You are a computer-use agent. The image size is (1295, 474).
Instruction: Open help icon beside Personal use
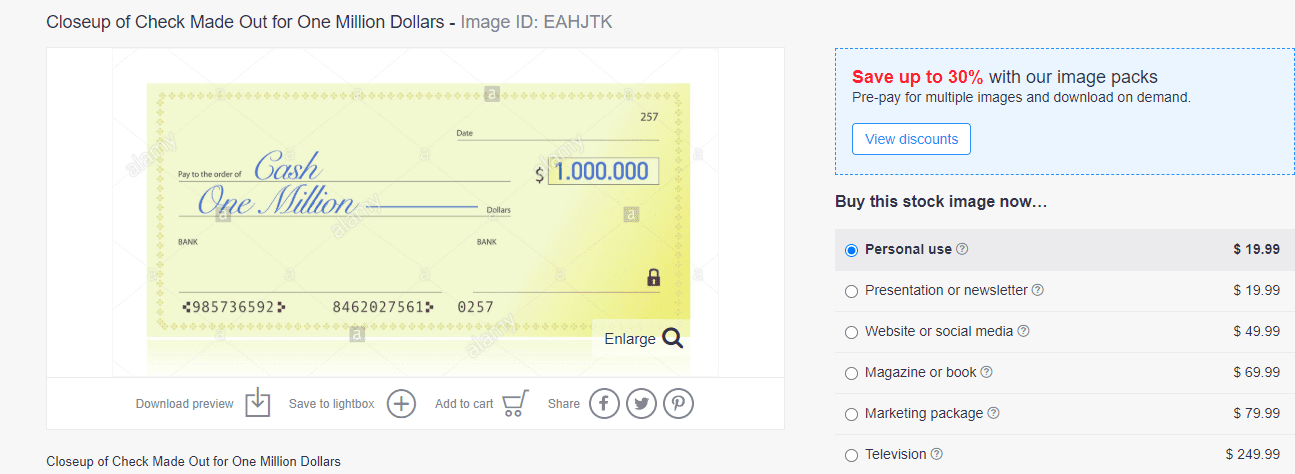962,249
